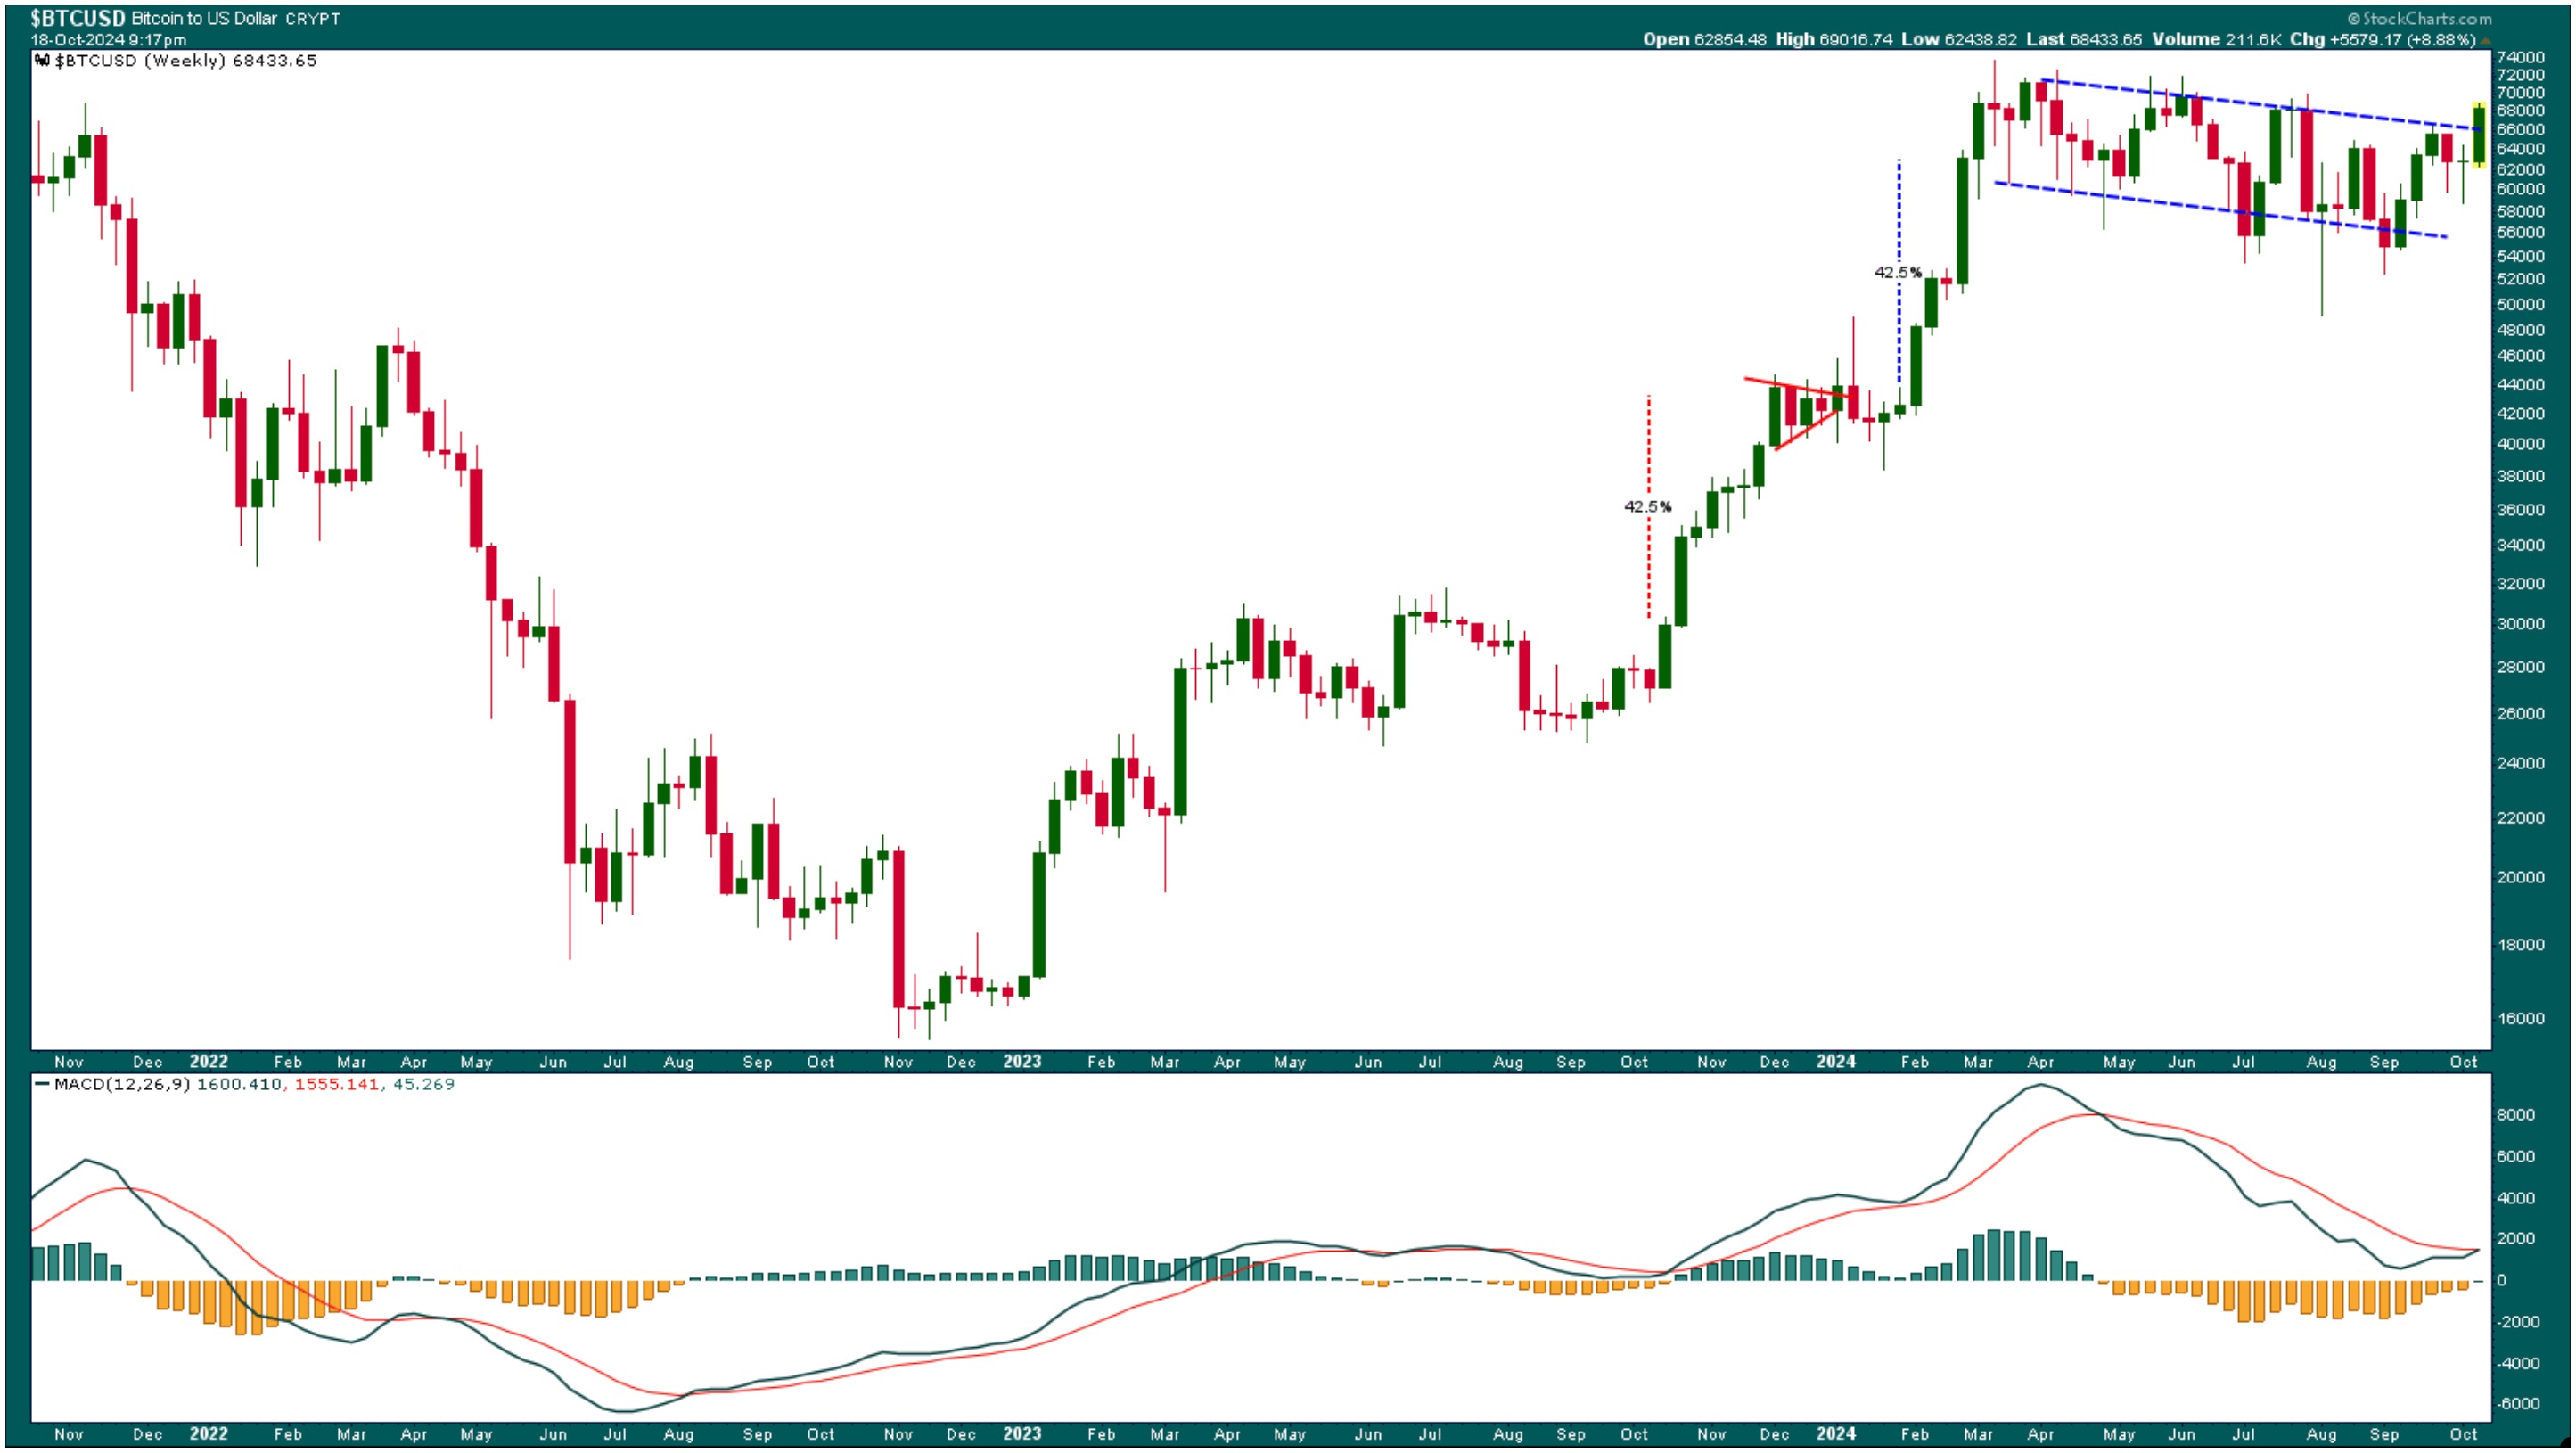Screen dimensions: 2576x1453
Task: Click the 18-Oct-2024 9:17pm timestamp
Action: 108,40
